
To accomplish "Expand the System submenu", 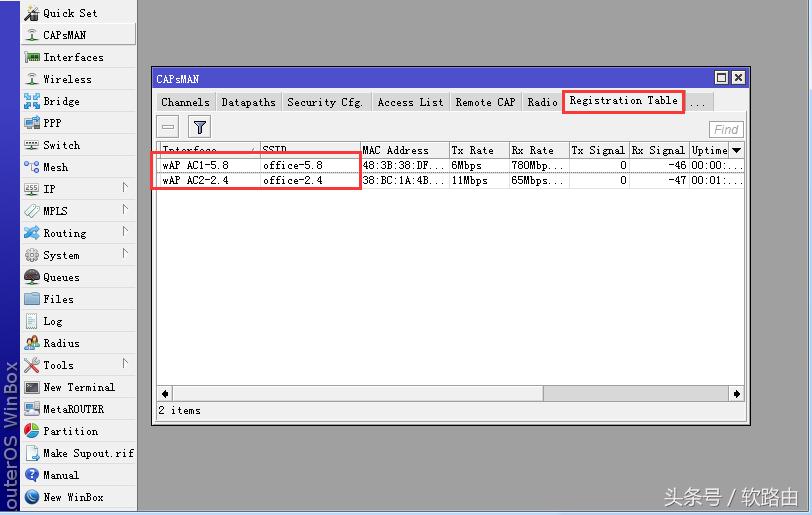I will pos(61,255).
